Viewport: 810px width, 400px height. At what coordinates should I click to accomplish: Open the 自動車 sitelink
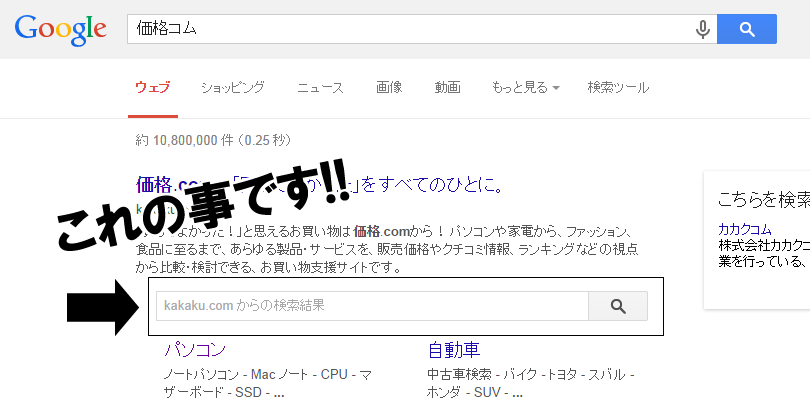point(454,350)
